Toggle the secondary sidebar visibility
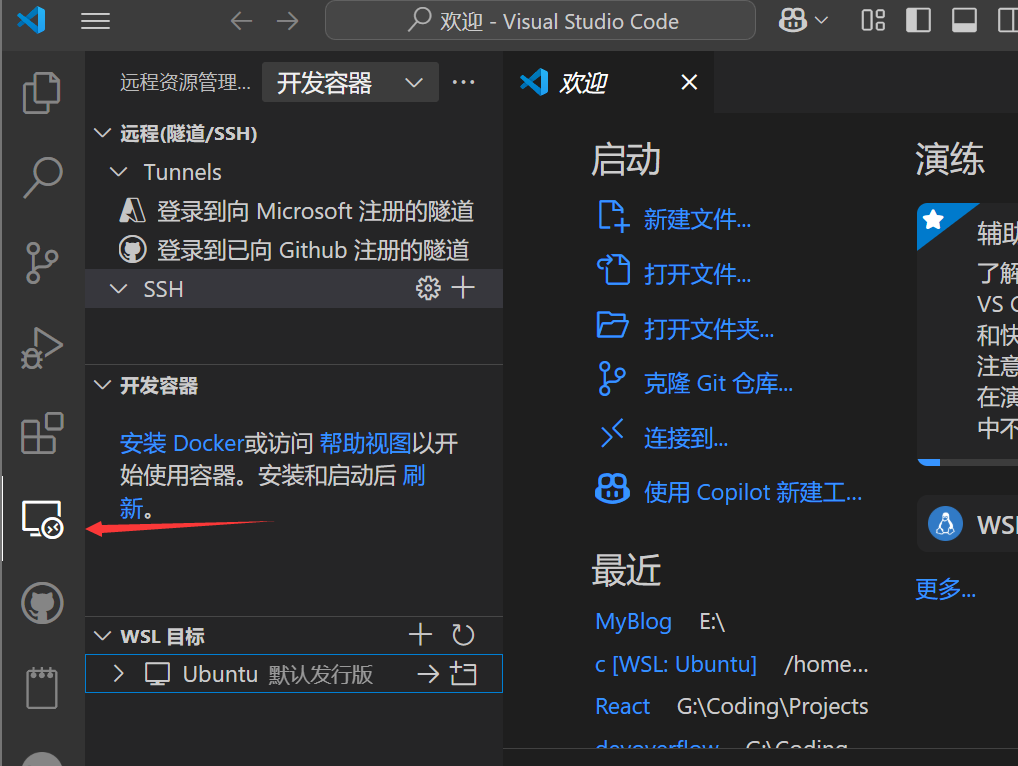Screen dimensions: 1018x766 click(x=1006, y=19)
